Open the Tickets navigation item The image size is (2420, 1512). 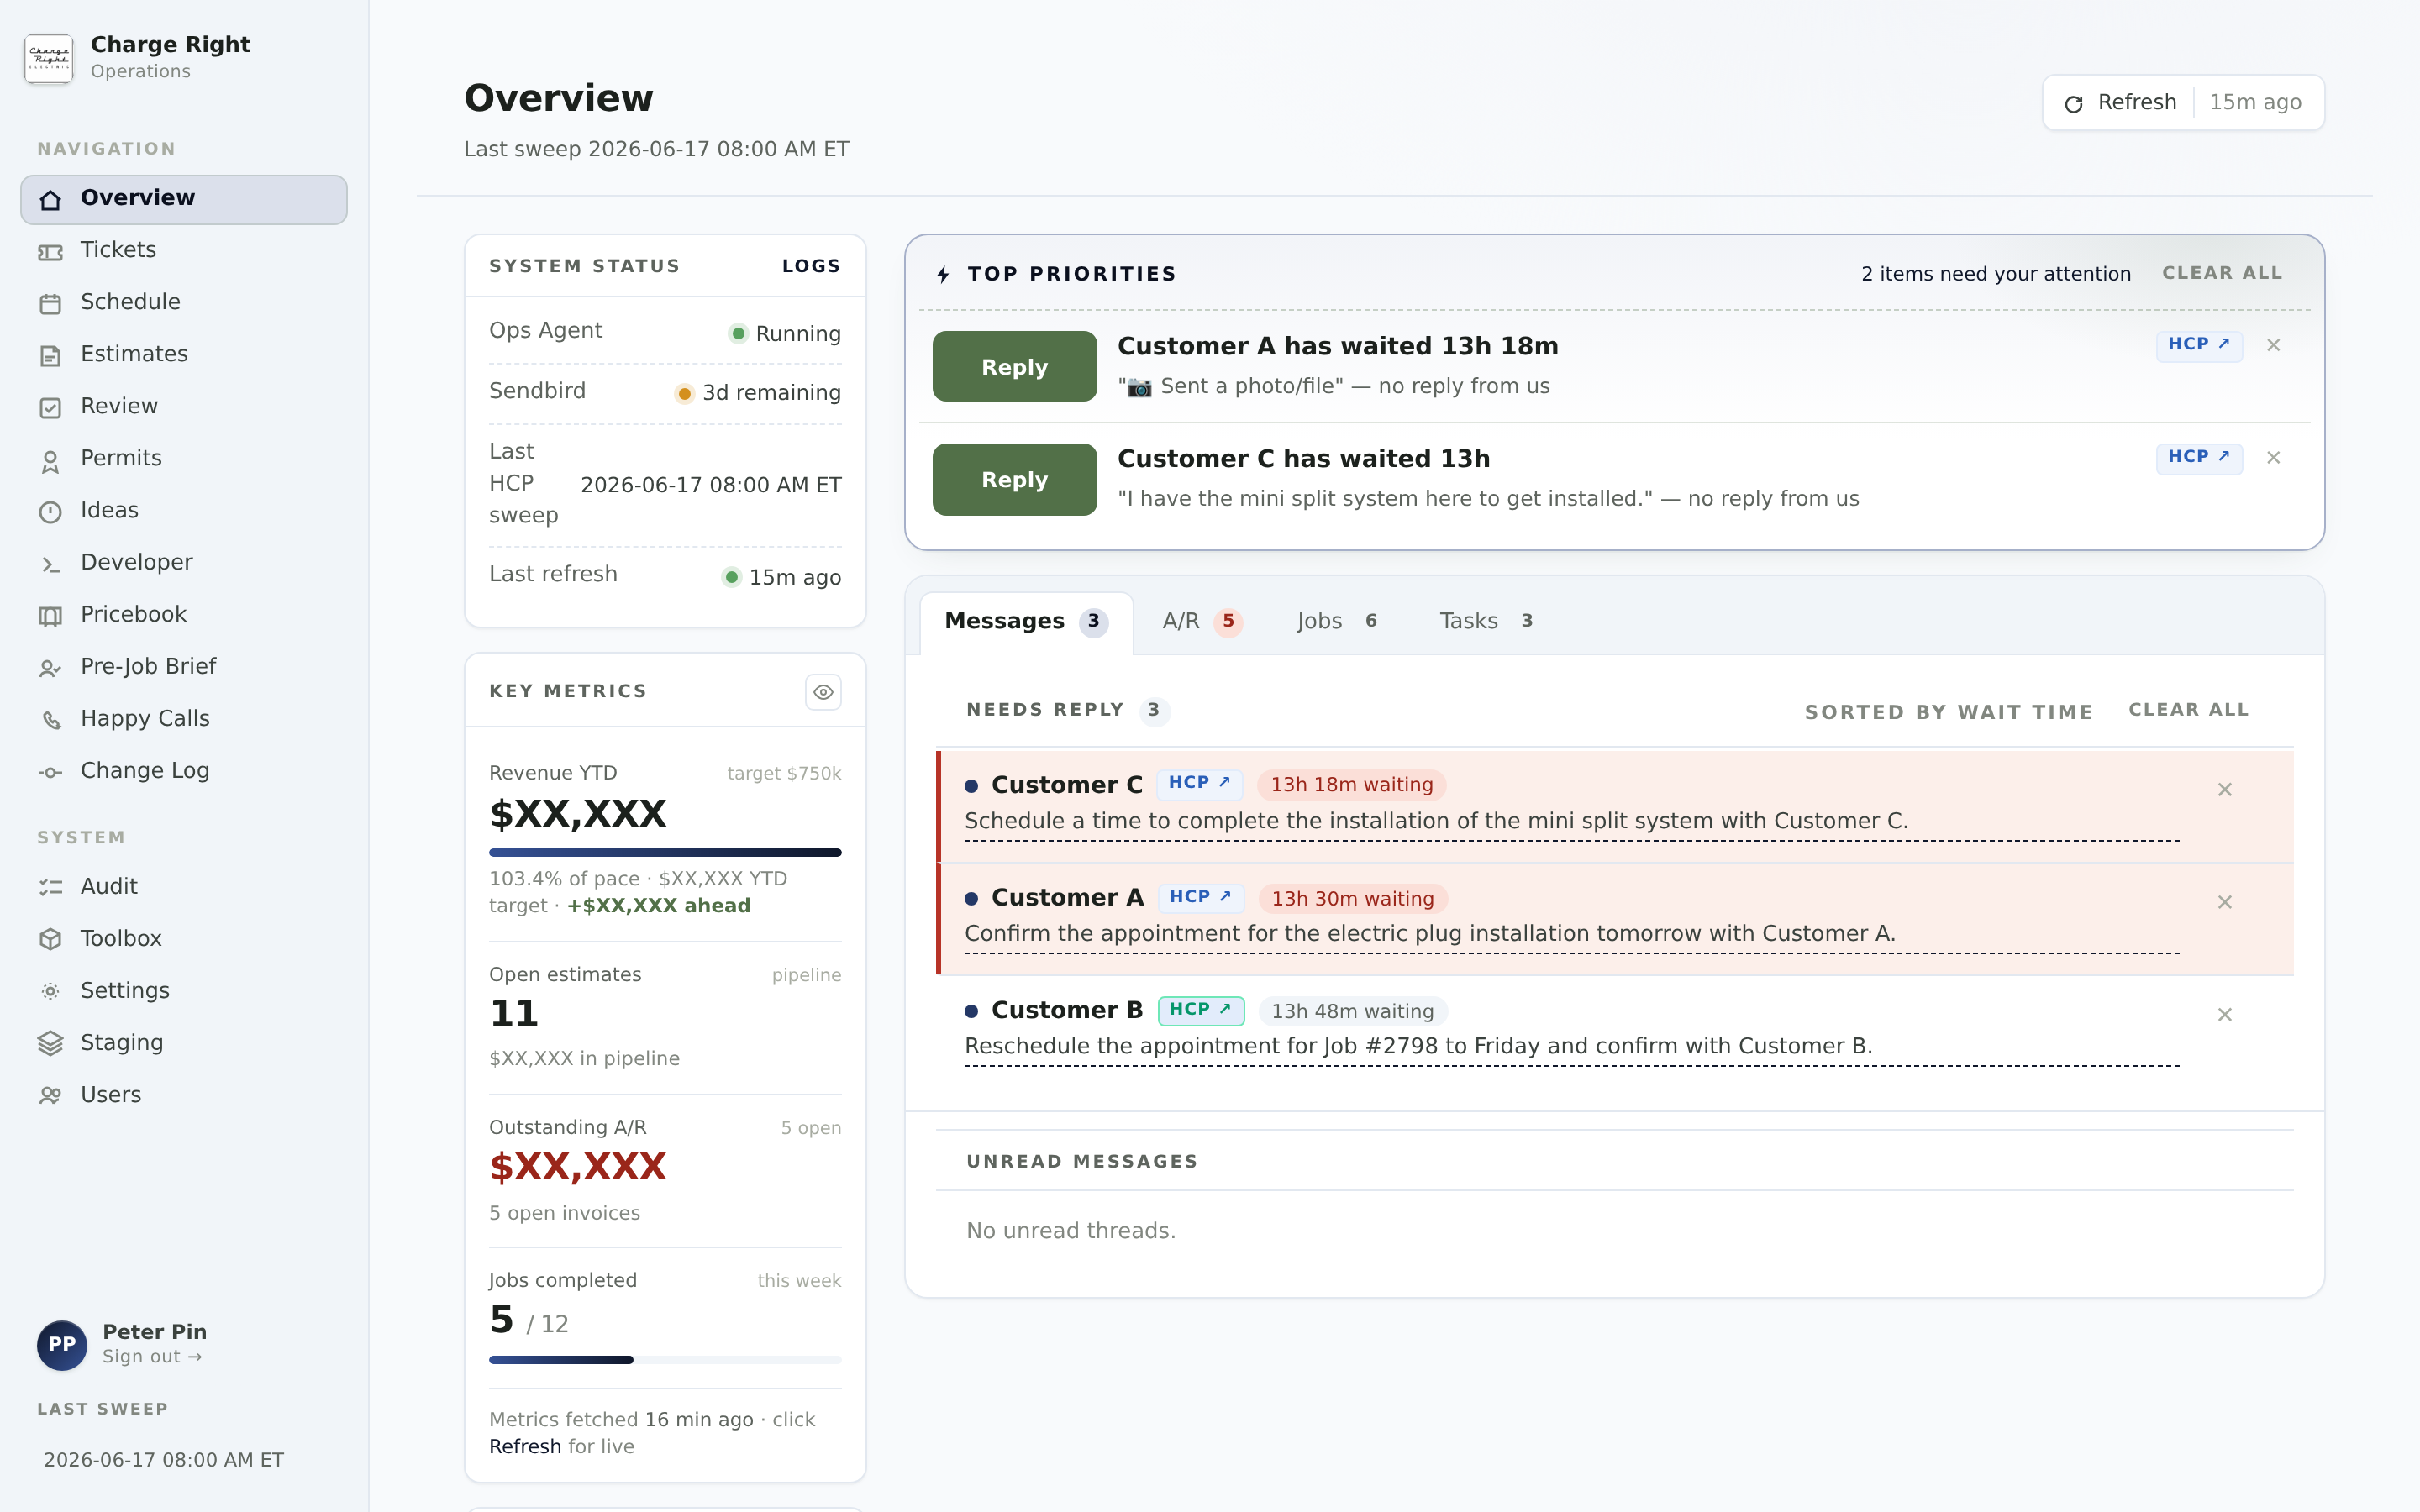pos(184,250)
